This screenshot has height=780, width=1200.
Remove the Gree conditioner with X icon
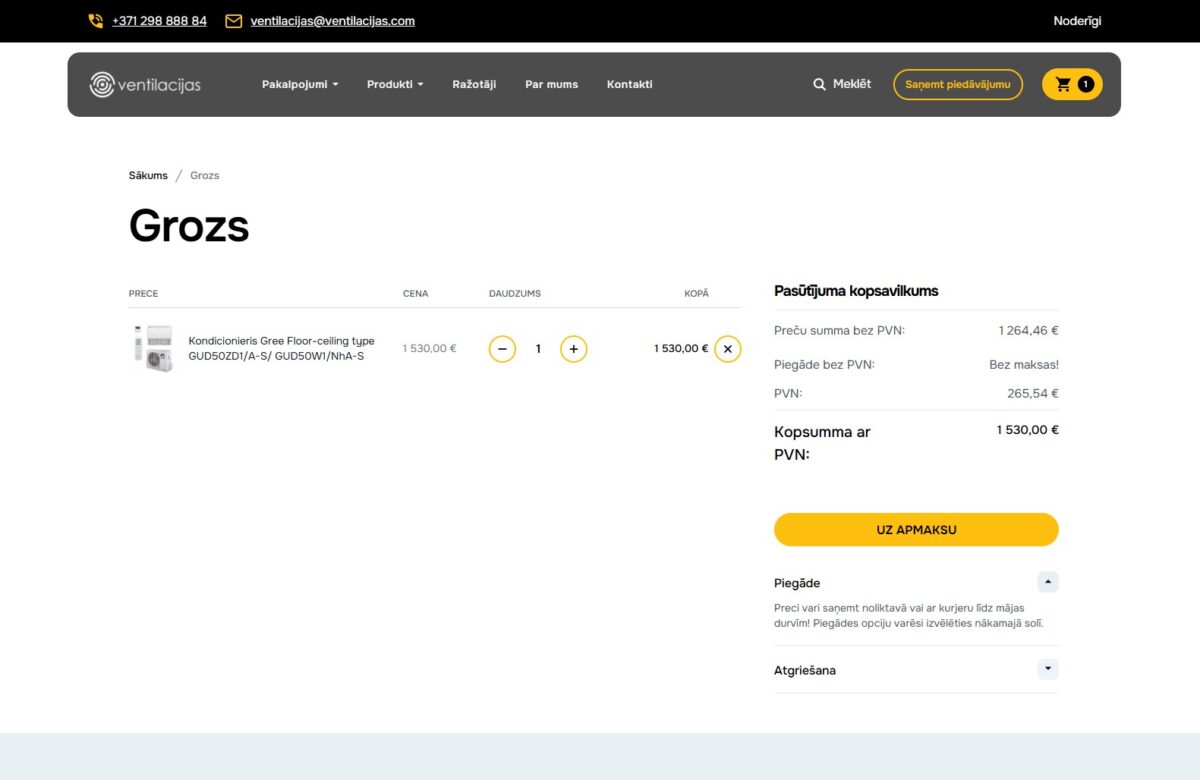(728, 349)
